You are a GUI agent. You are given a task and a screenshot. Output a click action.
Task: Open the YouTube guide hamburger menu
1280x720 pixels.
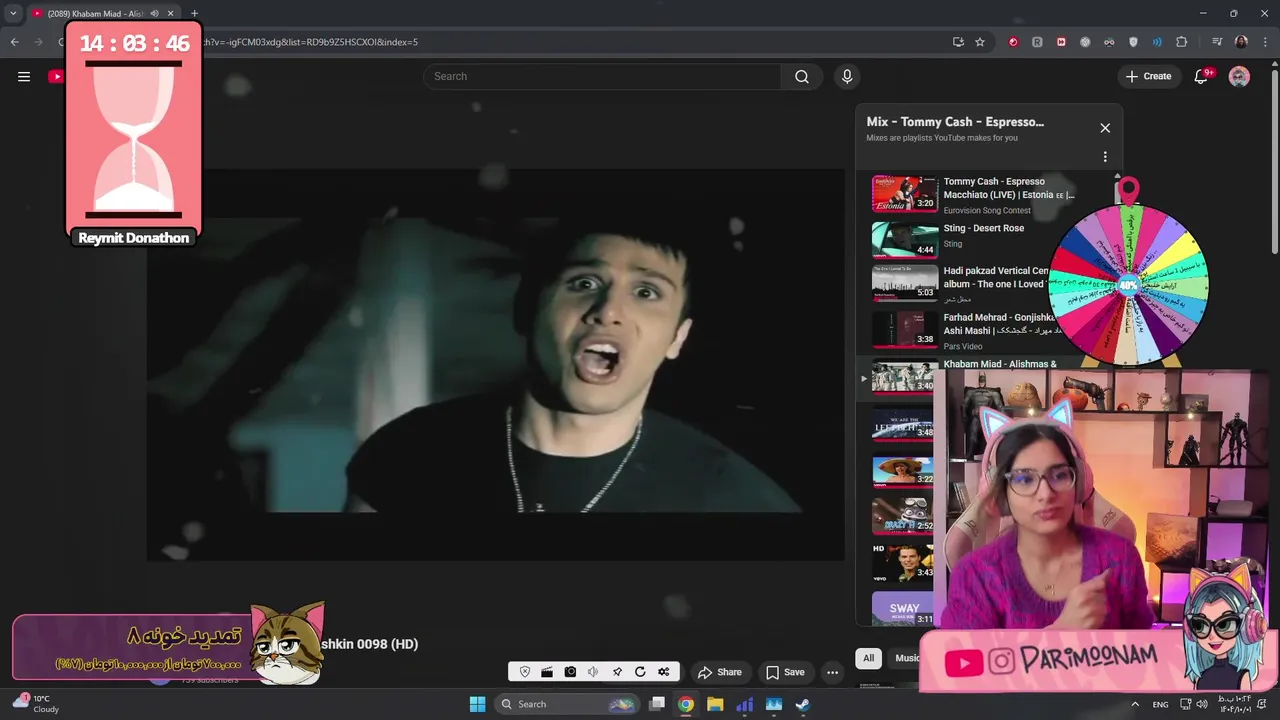pyautogui.click(x=24, y=76)
